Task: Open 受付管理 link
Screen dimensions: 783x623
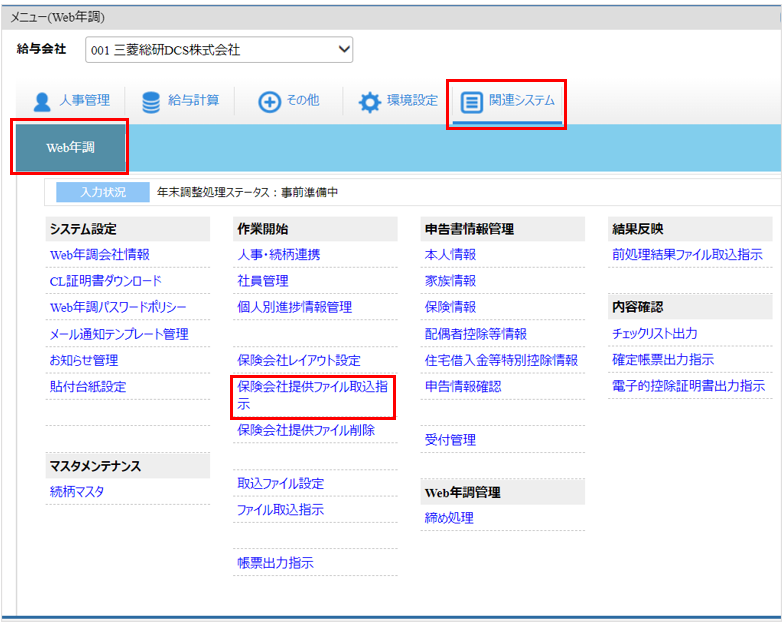Action: (450, 440)
